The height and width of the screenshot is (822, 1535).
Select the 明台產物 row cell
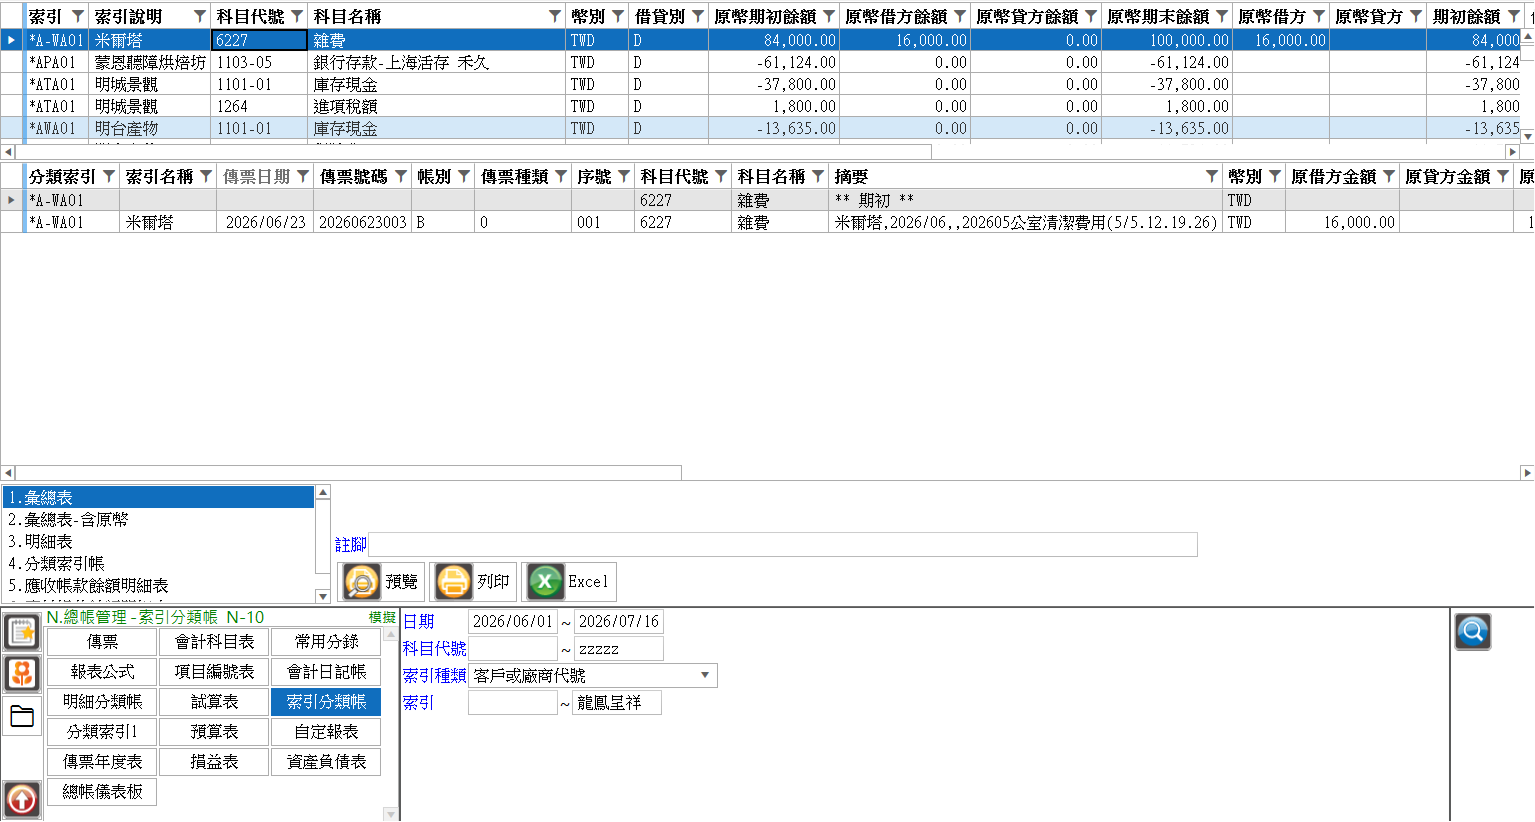[x=151, y=128]
